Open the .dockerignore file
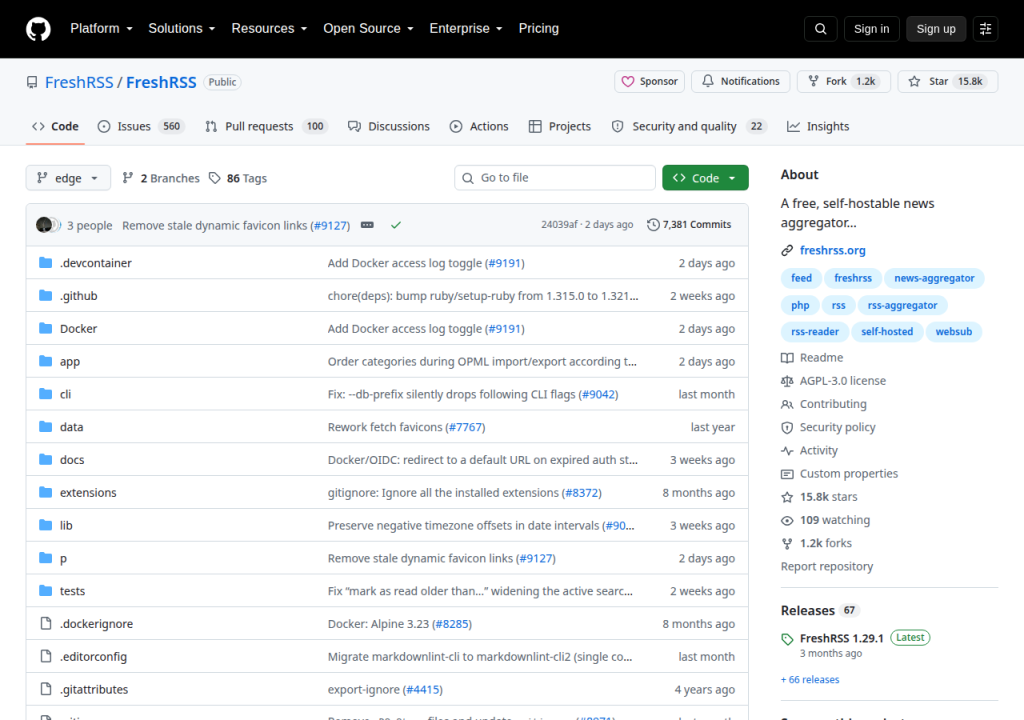Viewport: 1024px width, 720px height. (96, 624)
